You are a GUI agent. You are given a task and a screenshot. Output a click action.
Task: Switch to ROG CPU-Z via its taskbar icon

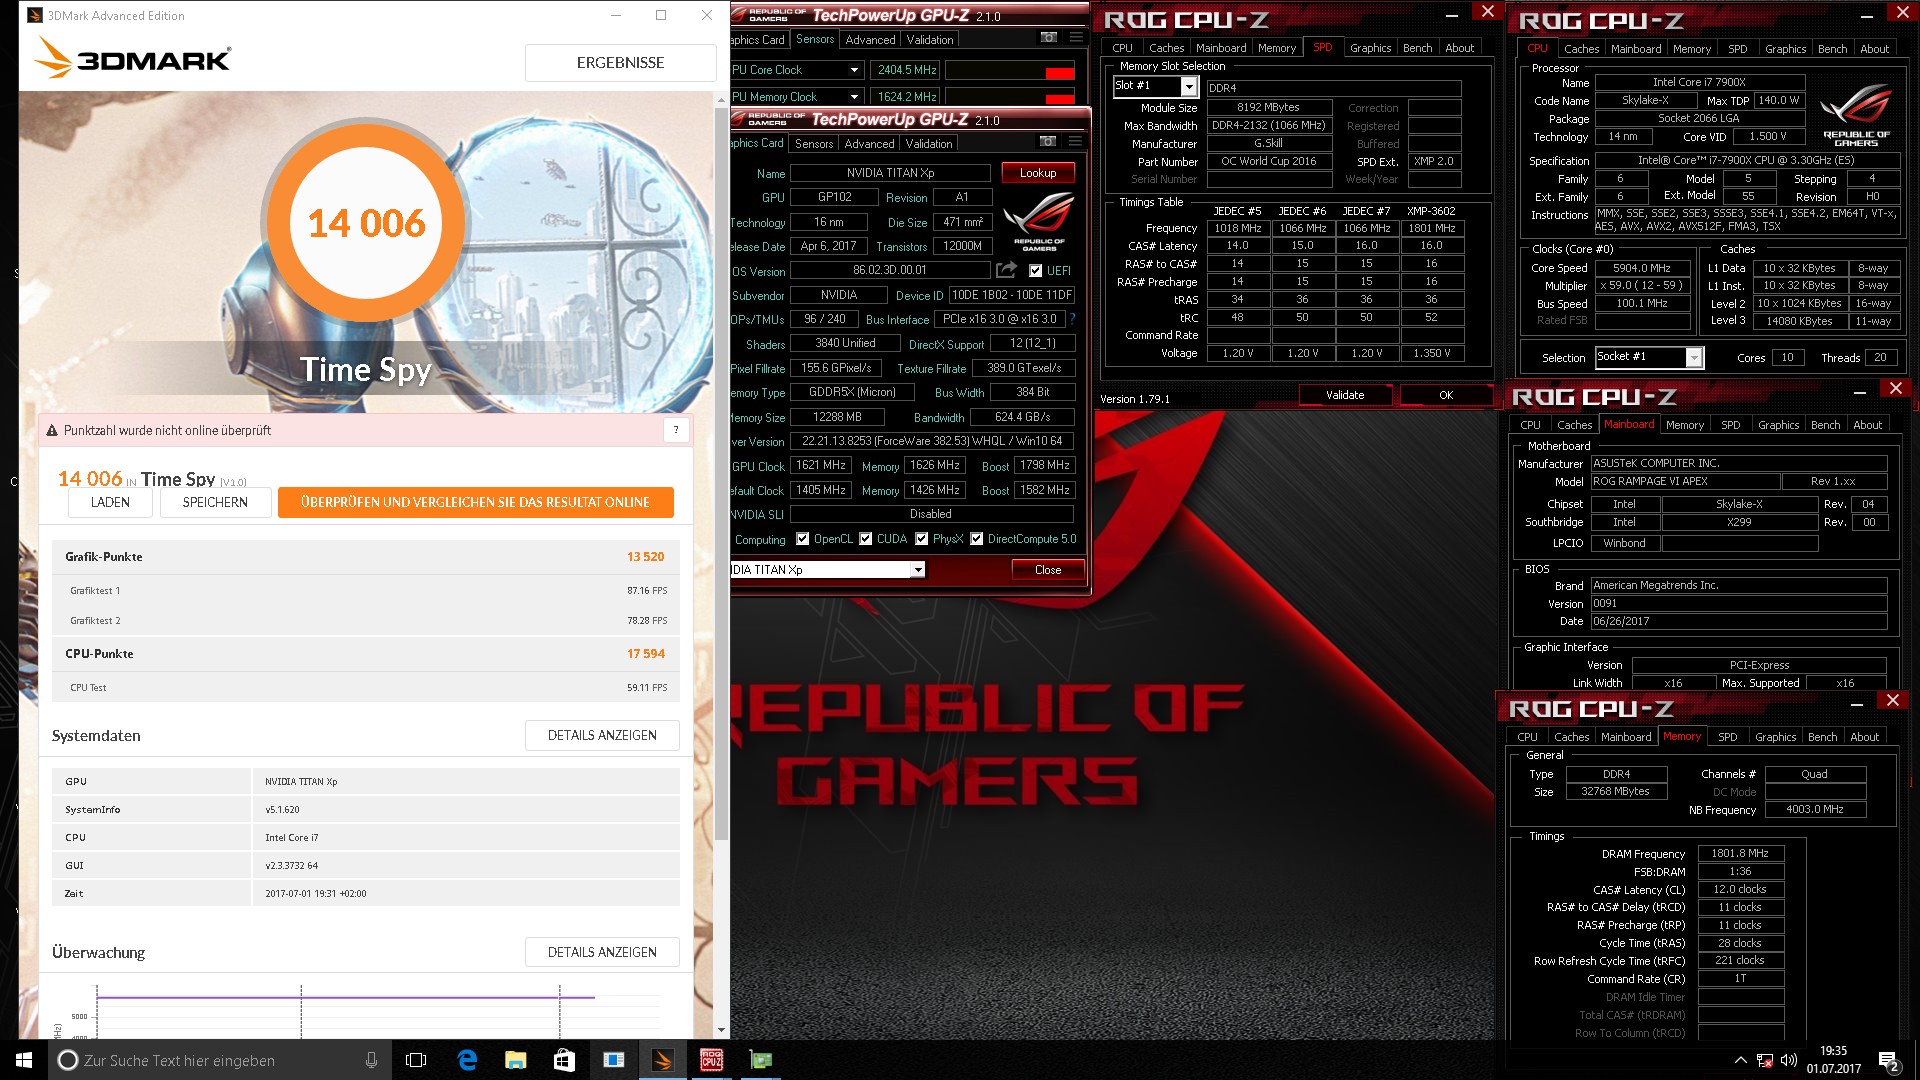click(711, 1060)
